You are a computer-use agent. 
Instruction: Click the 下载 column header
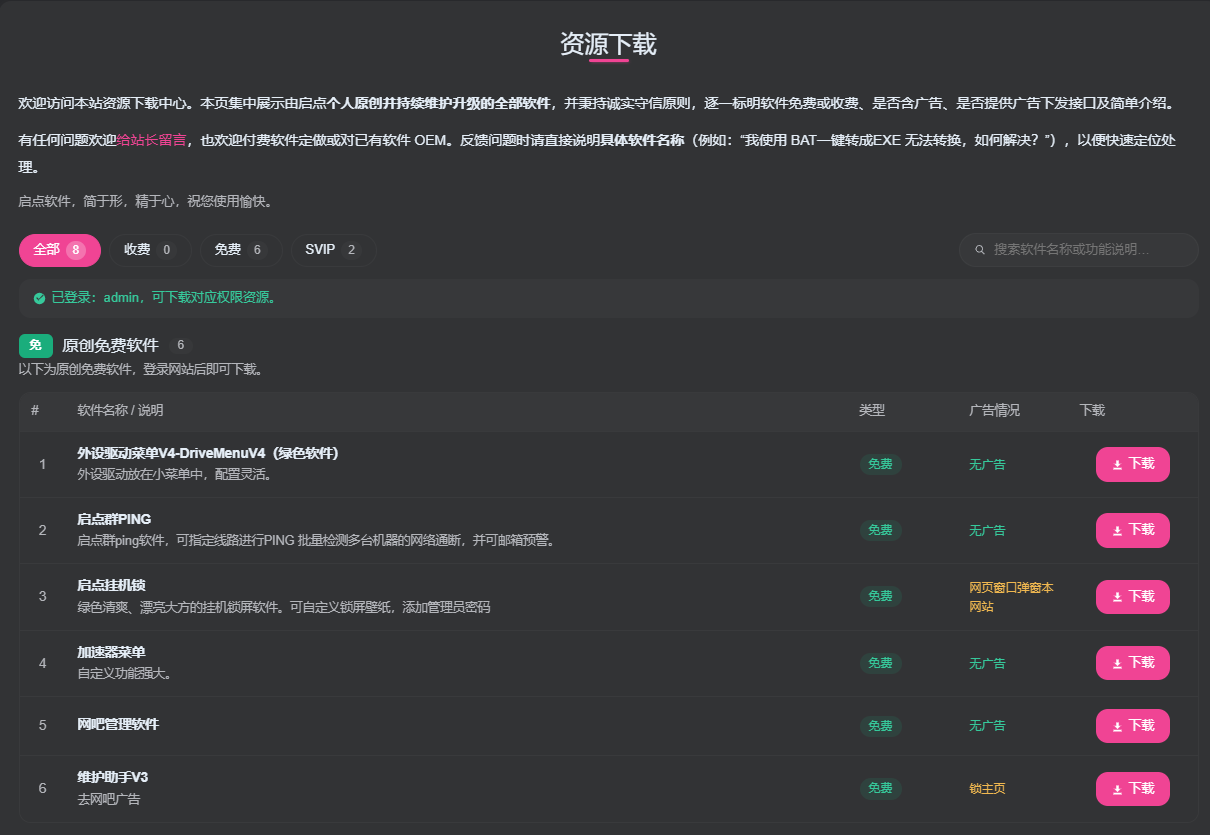tap(1092, 410)
